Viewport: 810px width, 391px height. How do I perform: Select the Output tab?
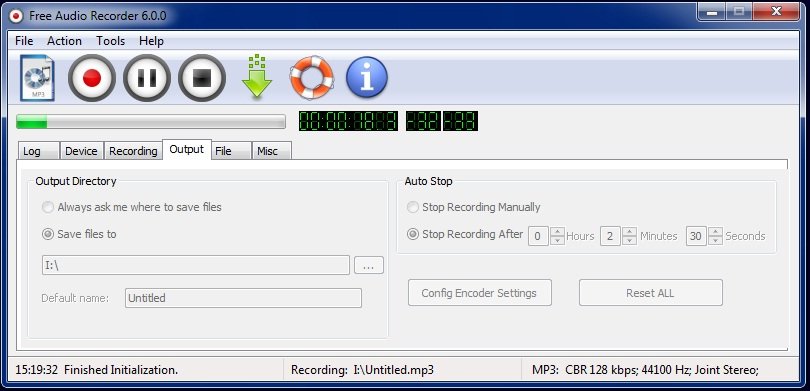[x=186, y=149]
